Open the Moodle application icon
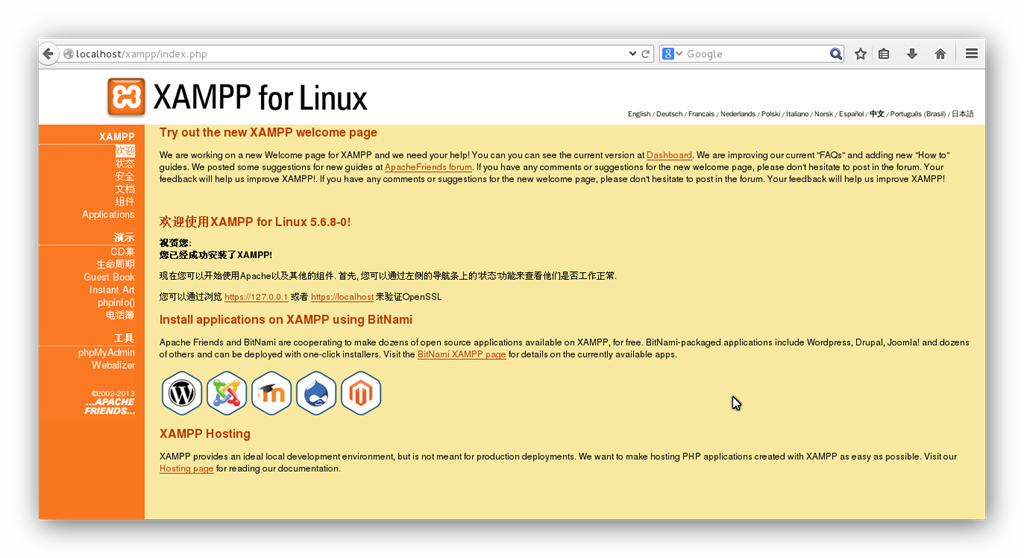The height and width of the screenshot is (558, 1024). (271, 393)
